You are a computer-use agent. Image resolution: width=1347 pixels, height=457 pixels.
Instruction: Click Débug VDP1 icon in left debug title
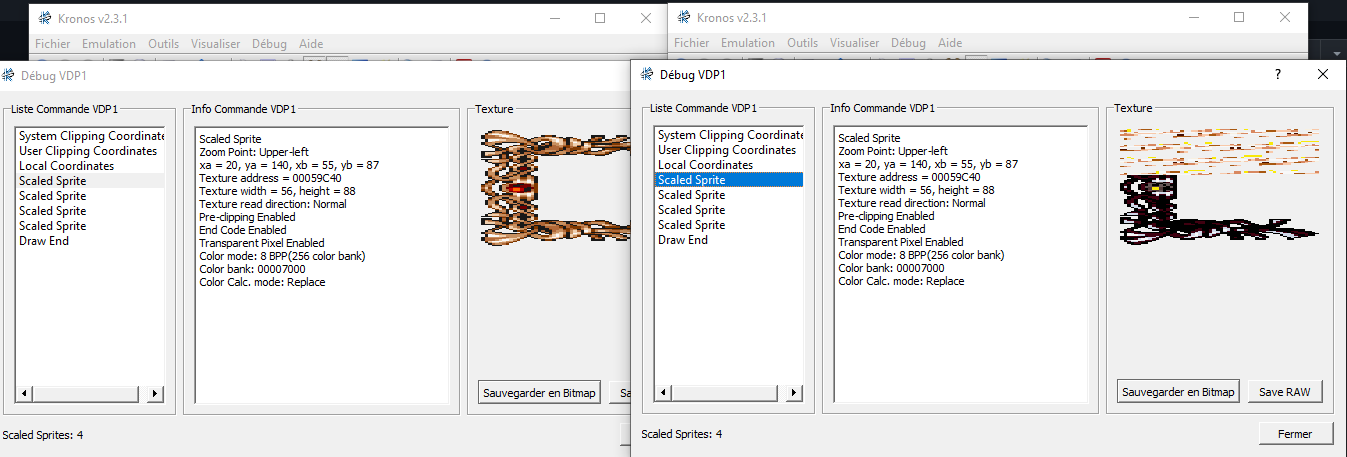point(9,75)
